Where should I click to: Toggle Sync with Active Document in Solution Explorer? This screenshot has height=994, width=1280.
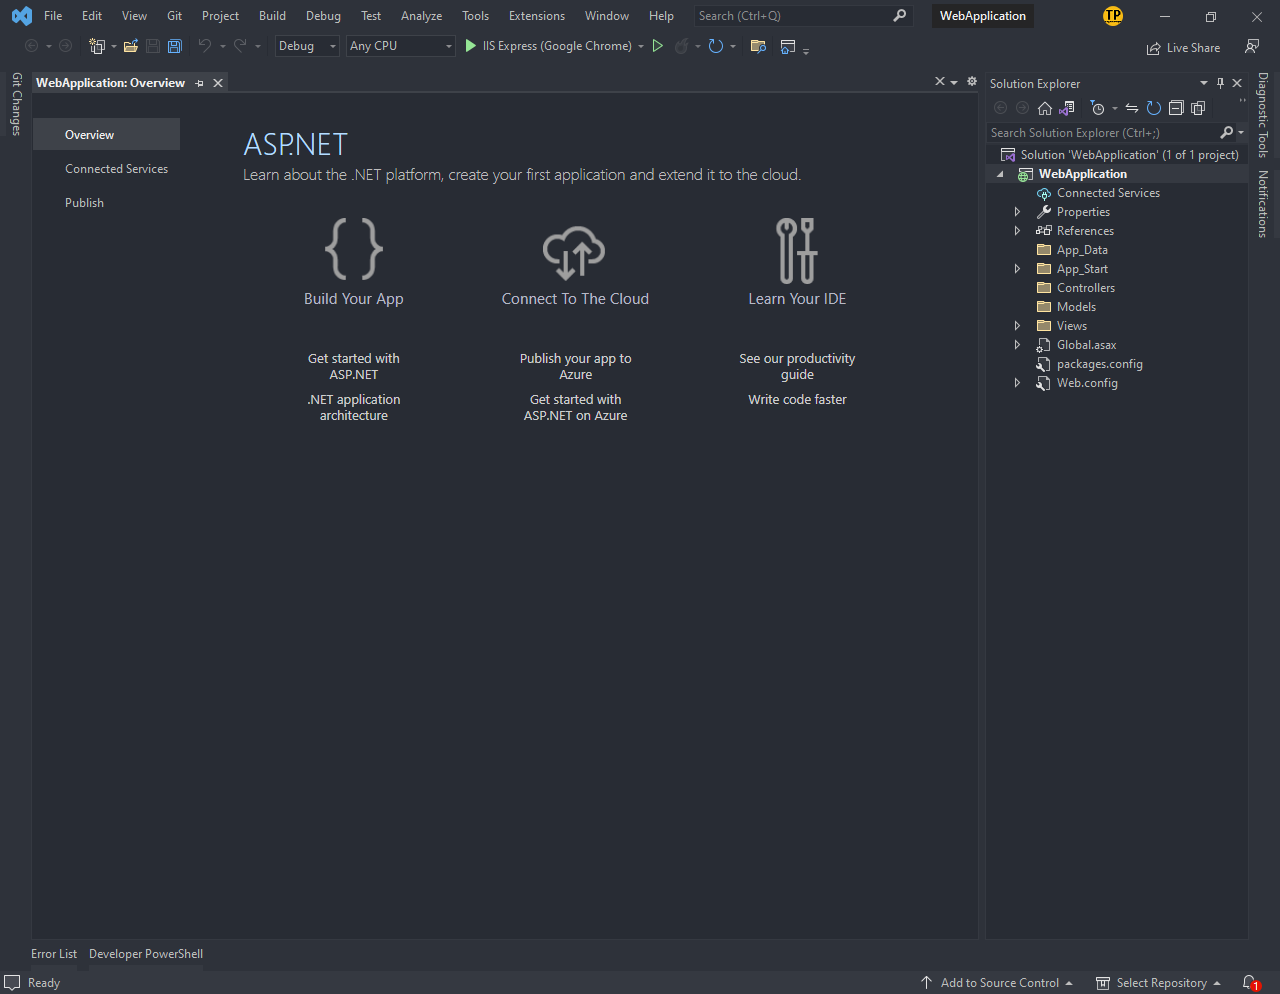pyautogui.click(x=1132, y=108)
